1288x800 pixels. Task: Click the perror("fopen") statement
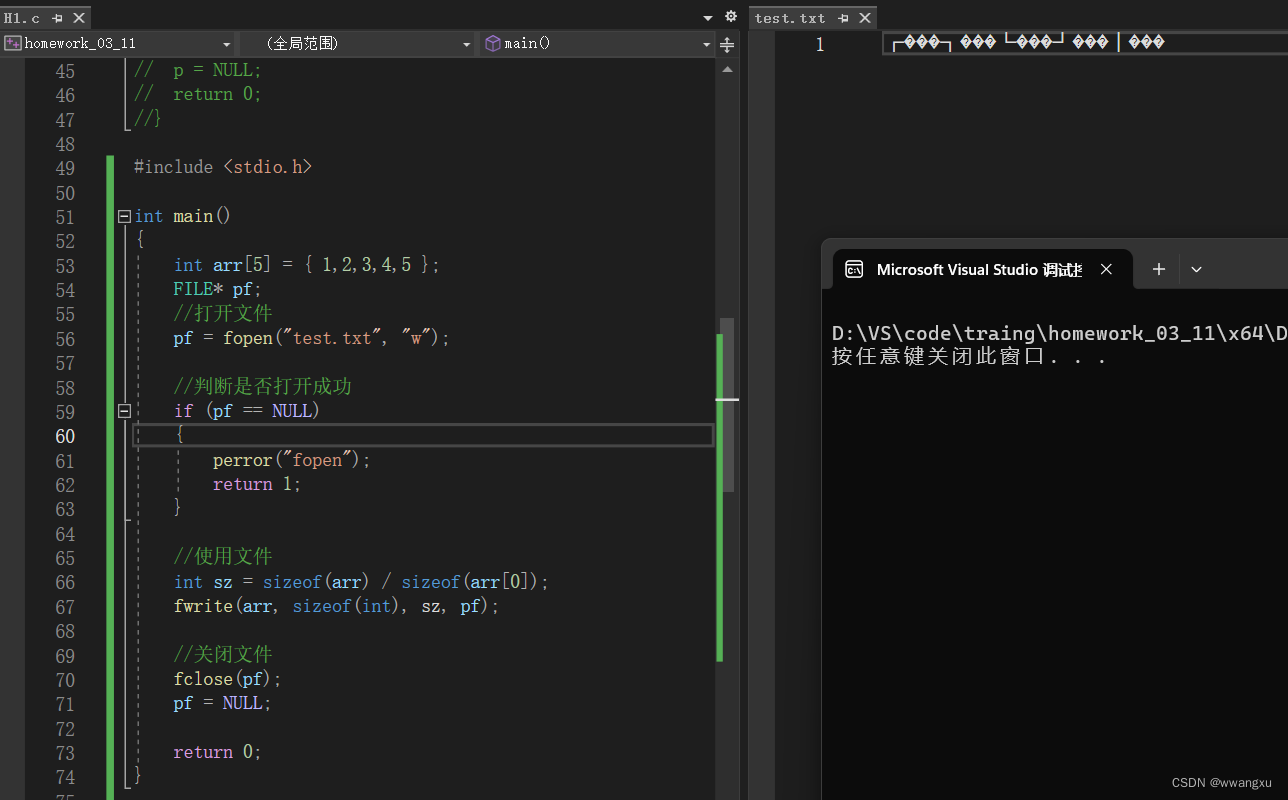tap(291, 460)
